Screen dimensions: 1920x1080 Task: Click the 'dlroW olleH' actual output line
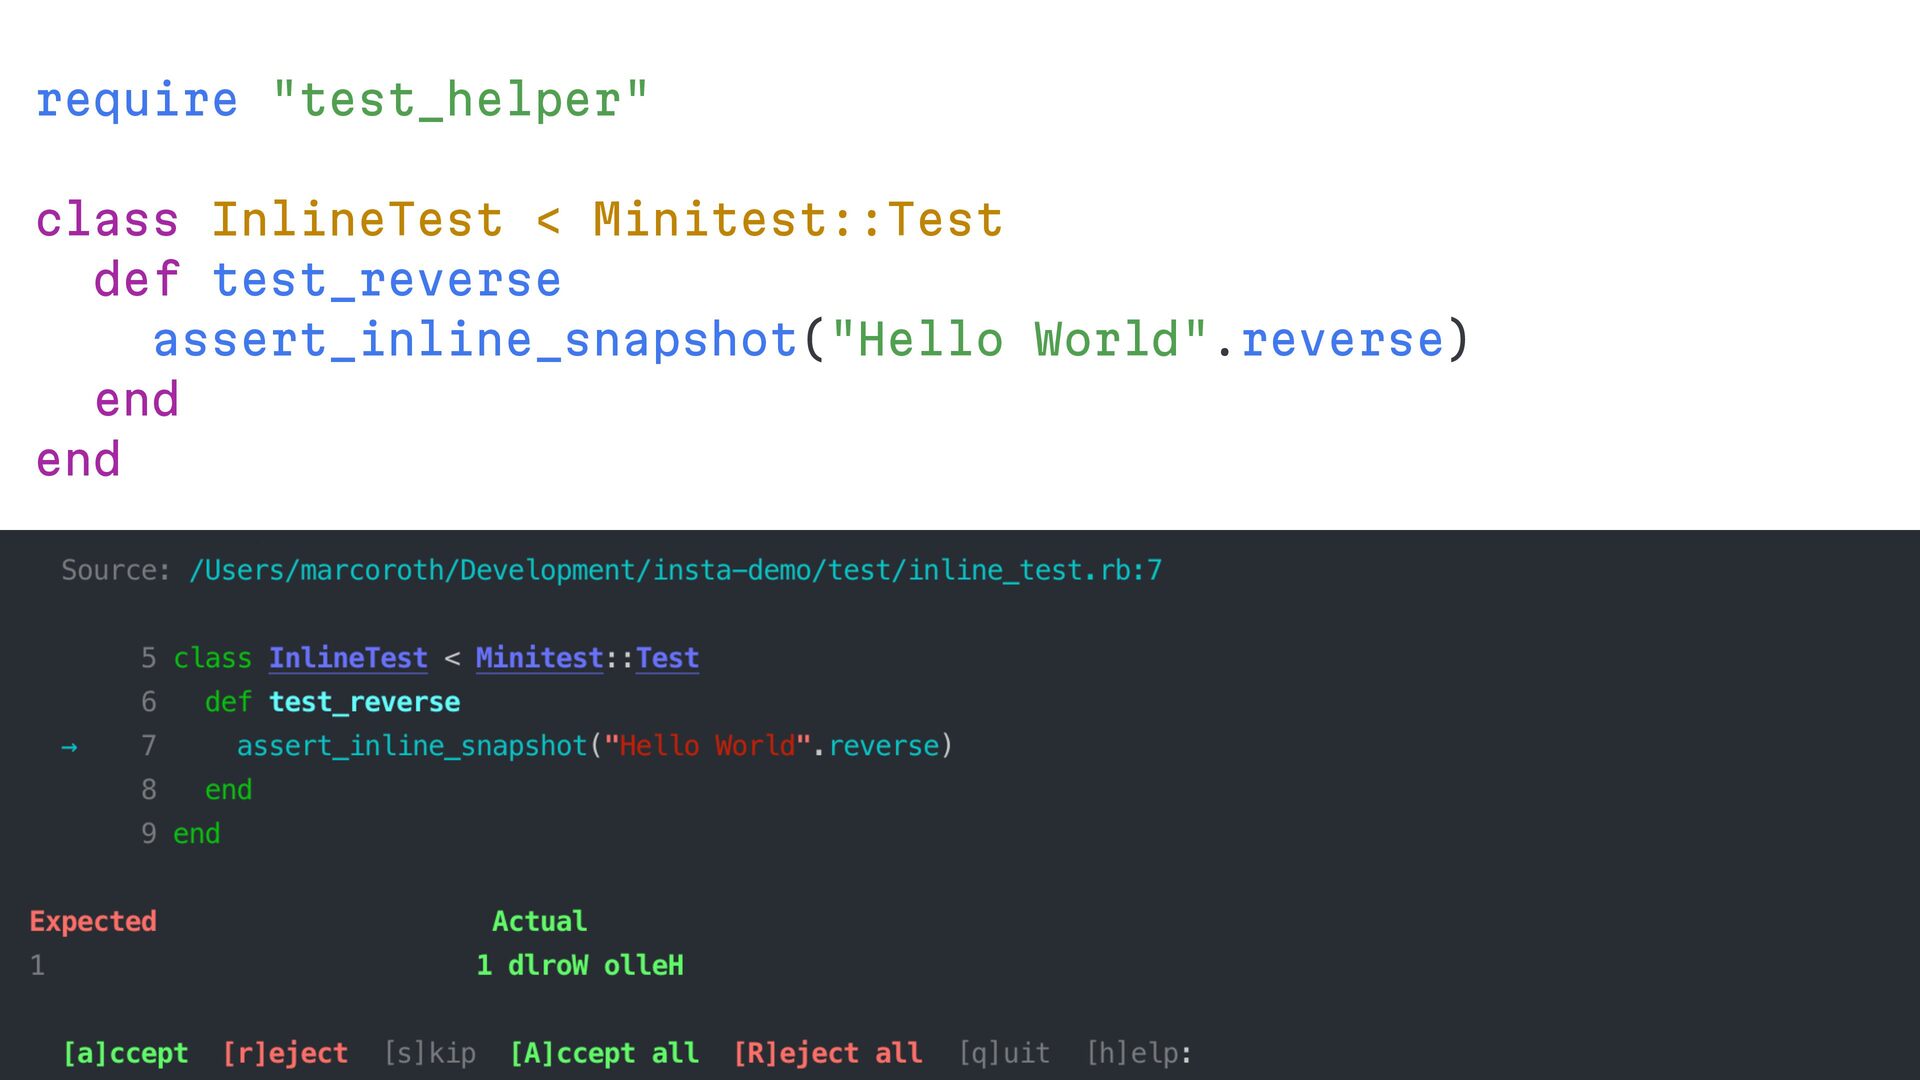[595, 965]
